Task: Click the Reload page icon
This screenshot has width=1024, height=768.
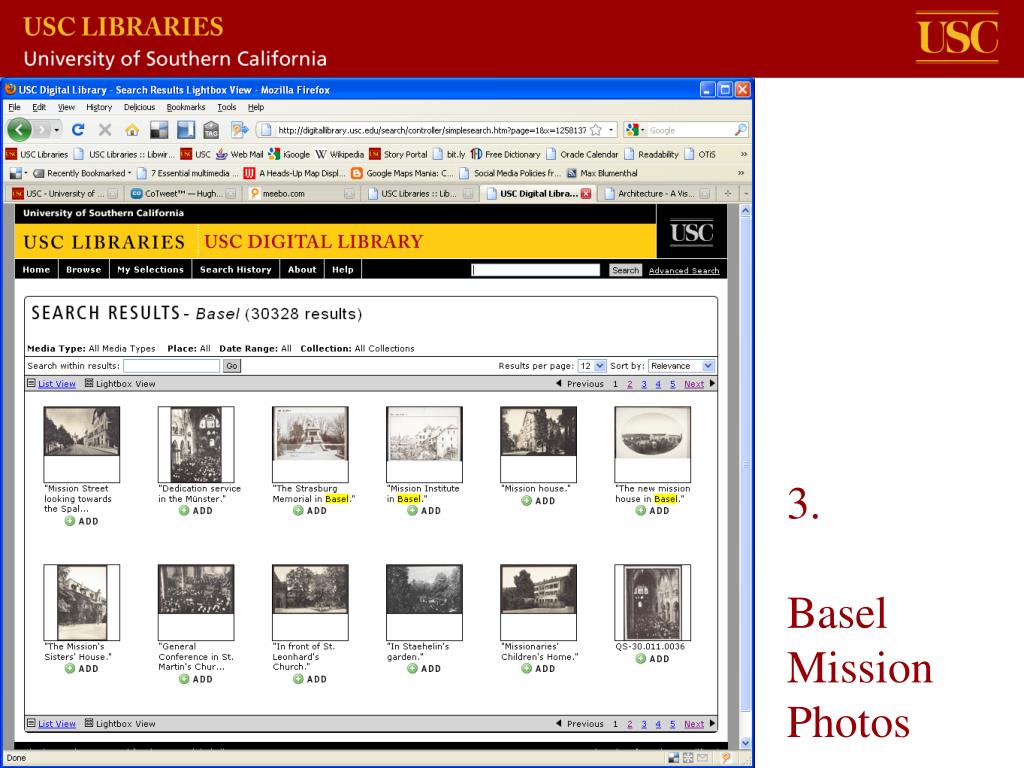Action: 78,130
